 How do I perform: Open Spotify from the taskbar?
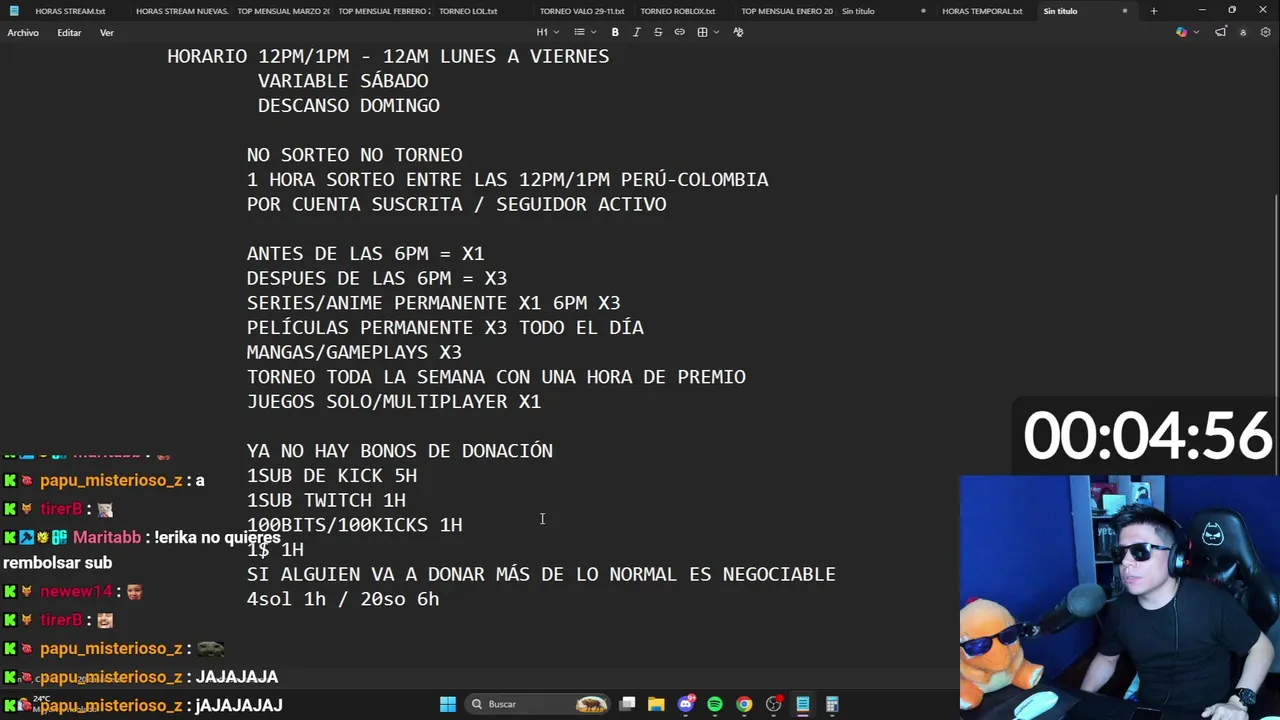click(715, 704)
